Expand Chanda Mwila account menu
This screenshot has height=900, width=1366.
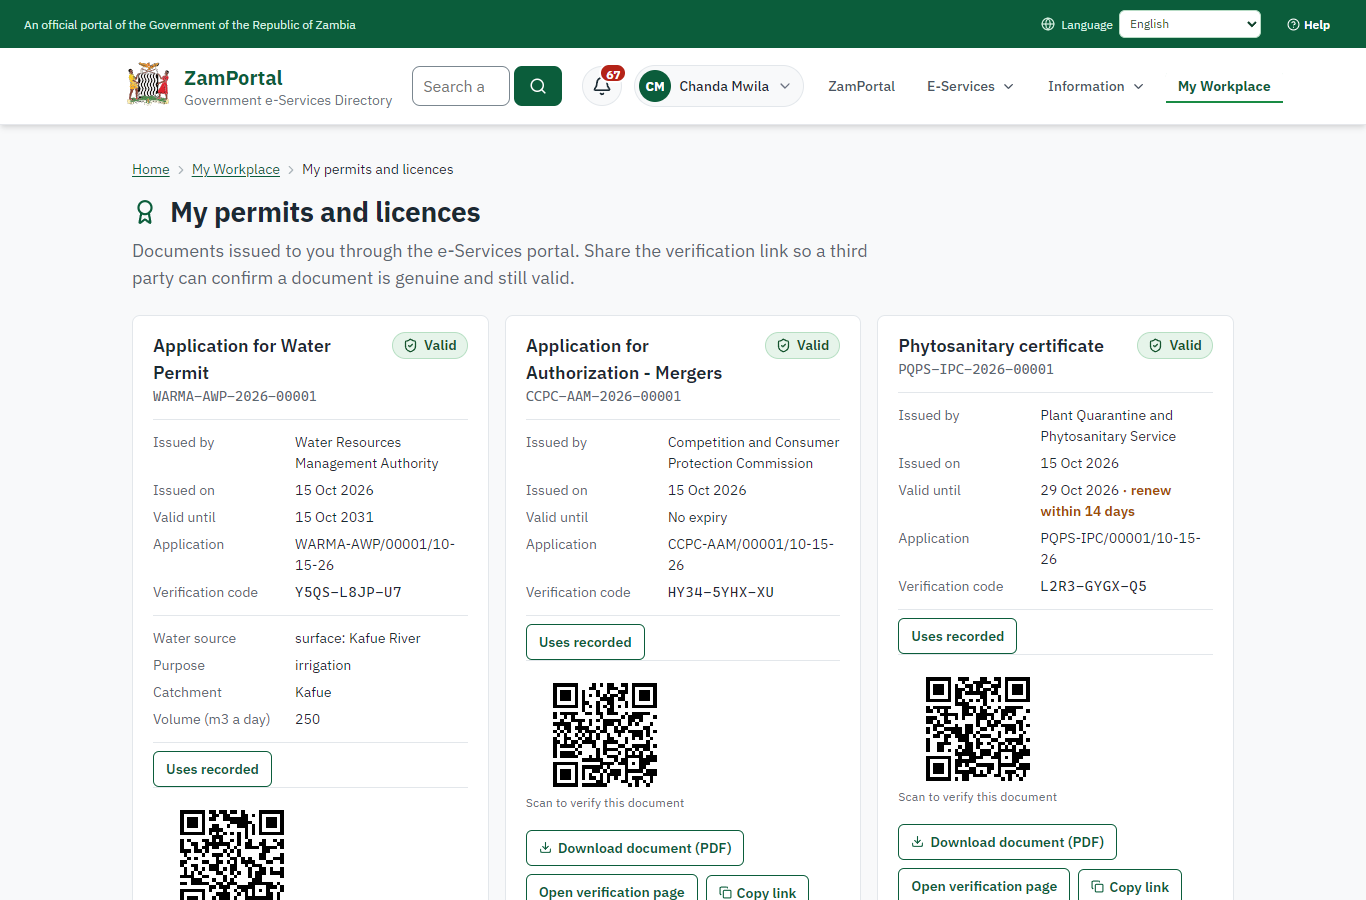point(719,86)
